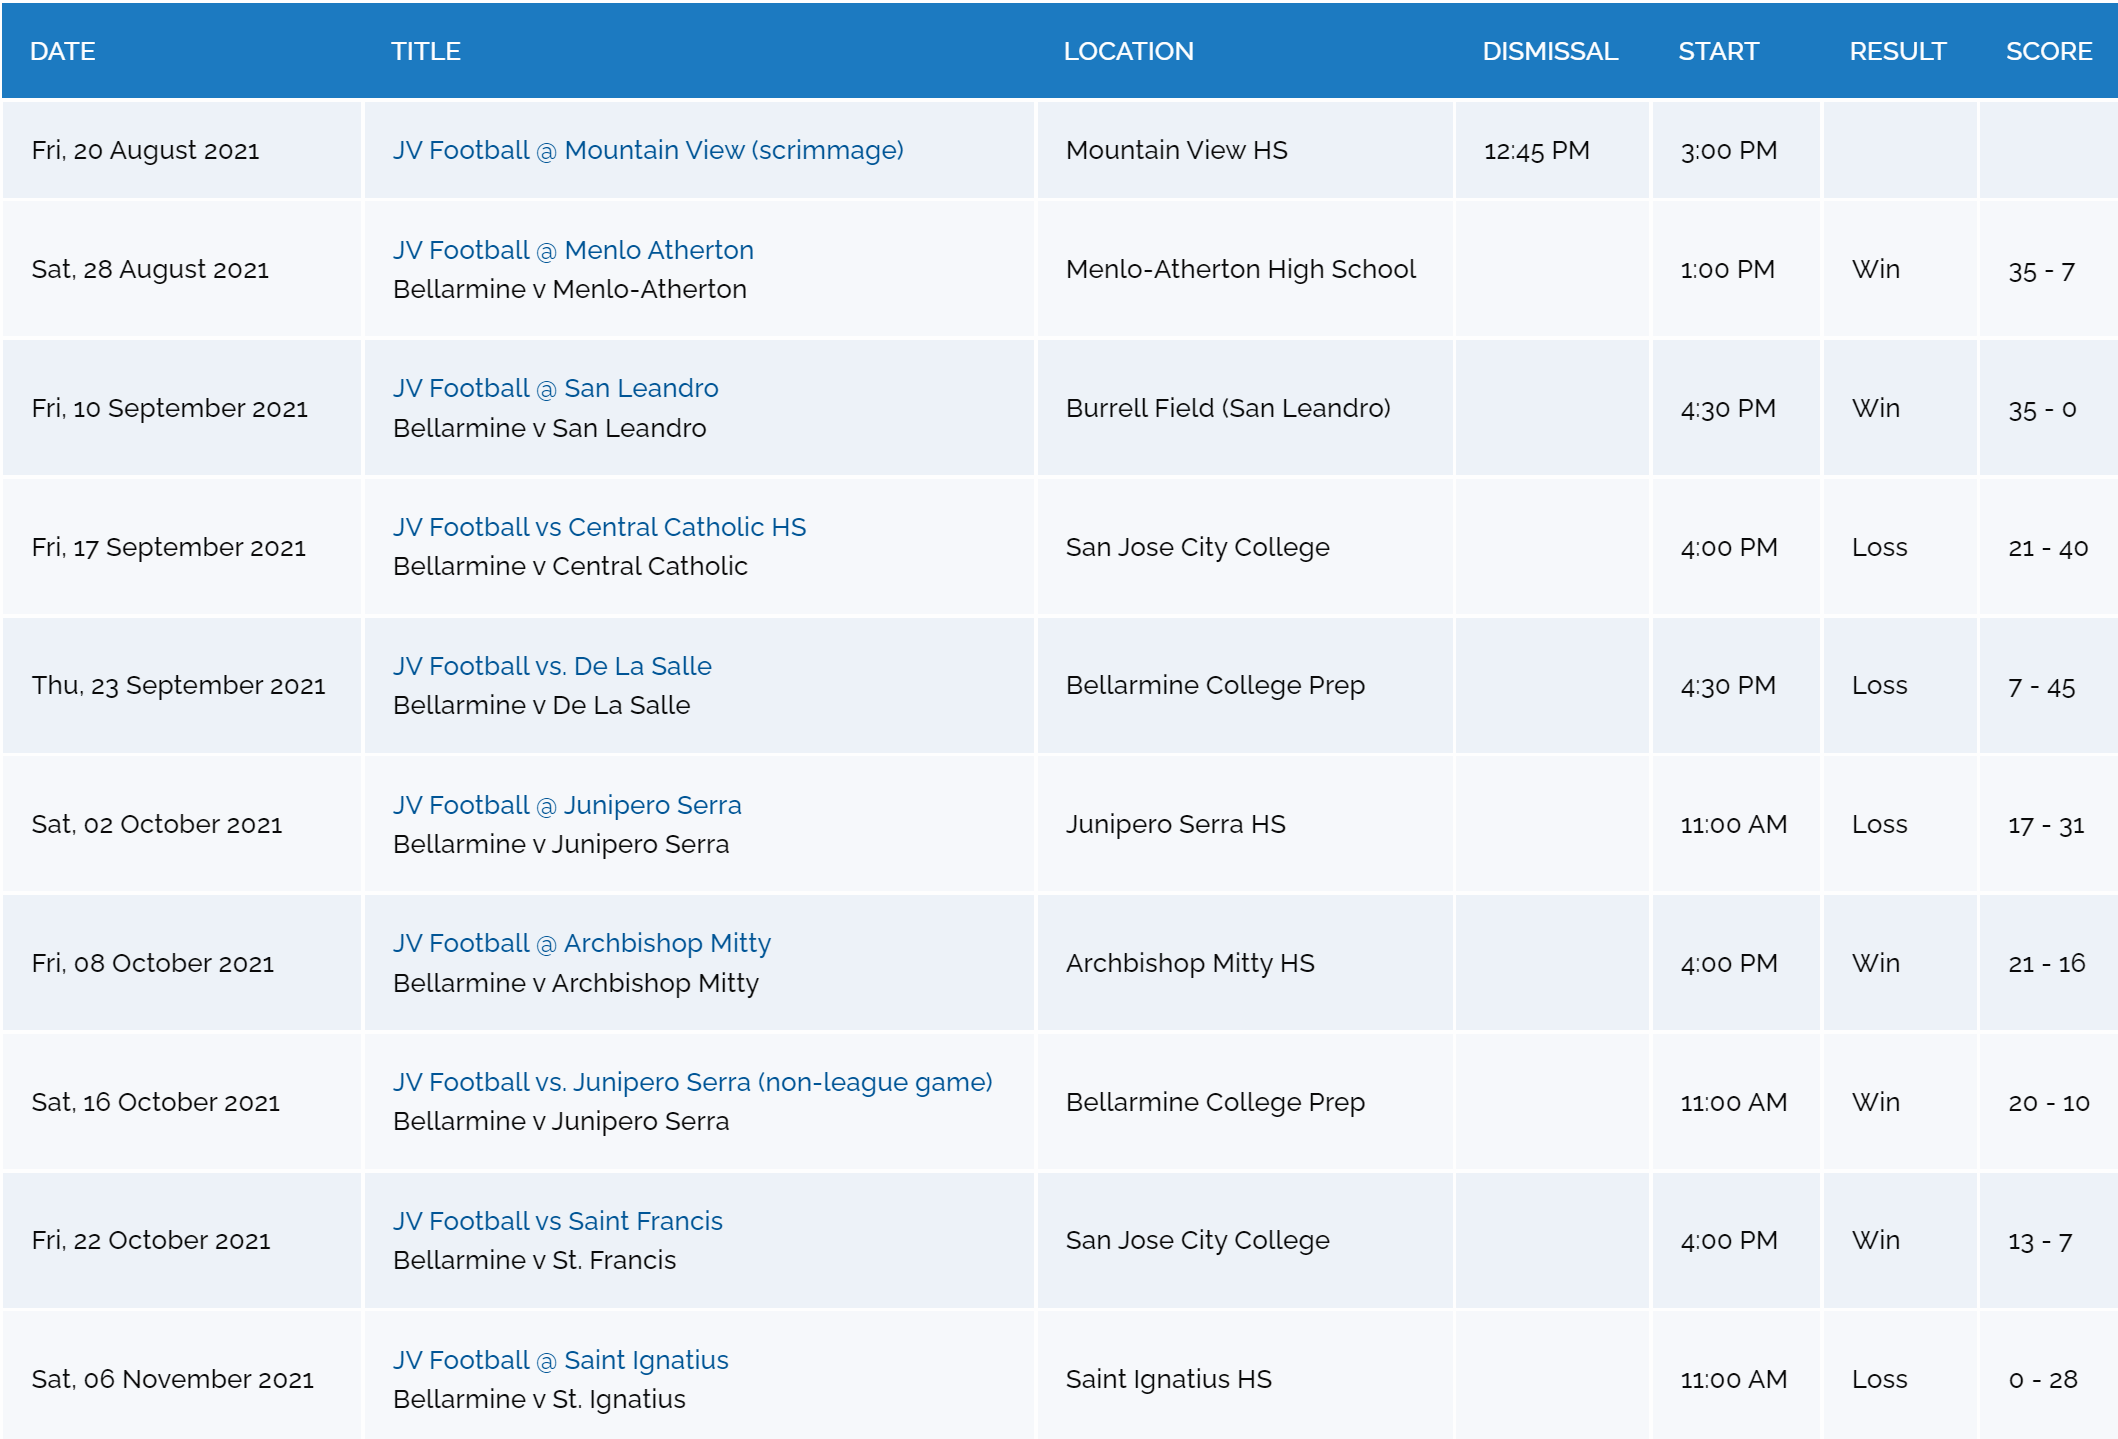Click the 1:00 PM start time
Viewport: 2118px width, 1439px height.
coord(1727,269)
